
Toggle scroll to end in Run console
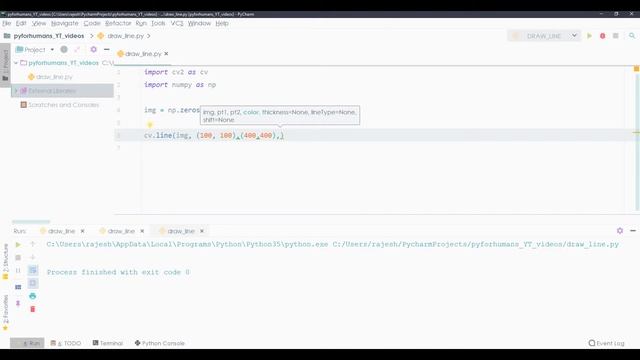(33, 283)
